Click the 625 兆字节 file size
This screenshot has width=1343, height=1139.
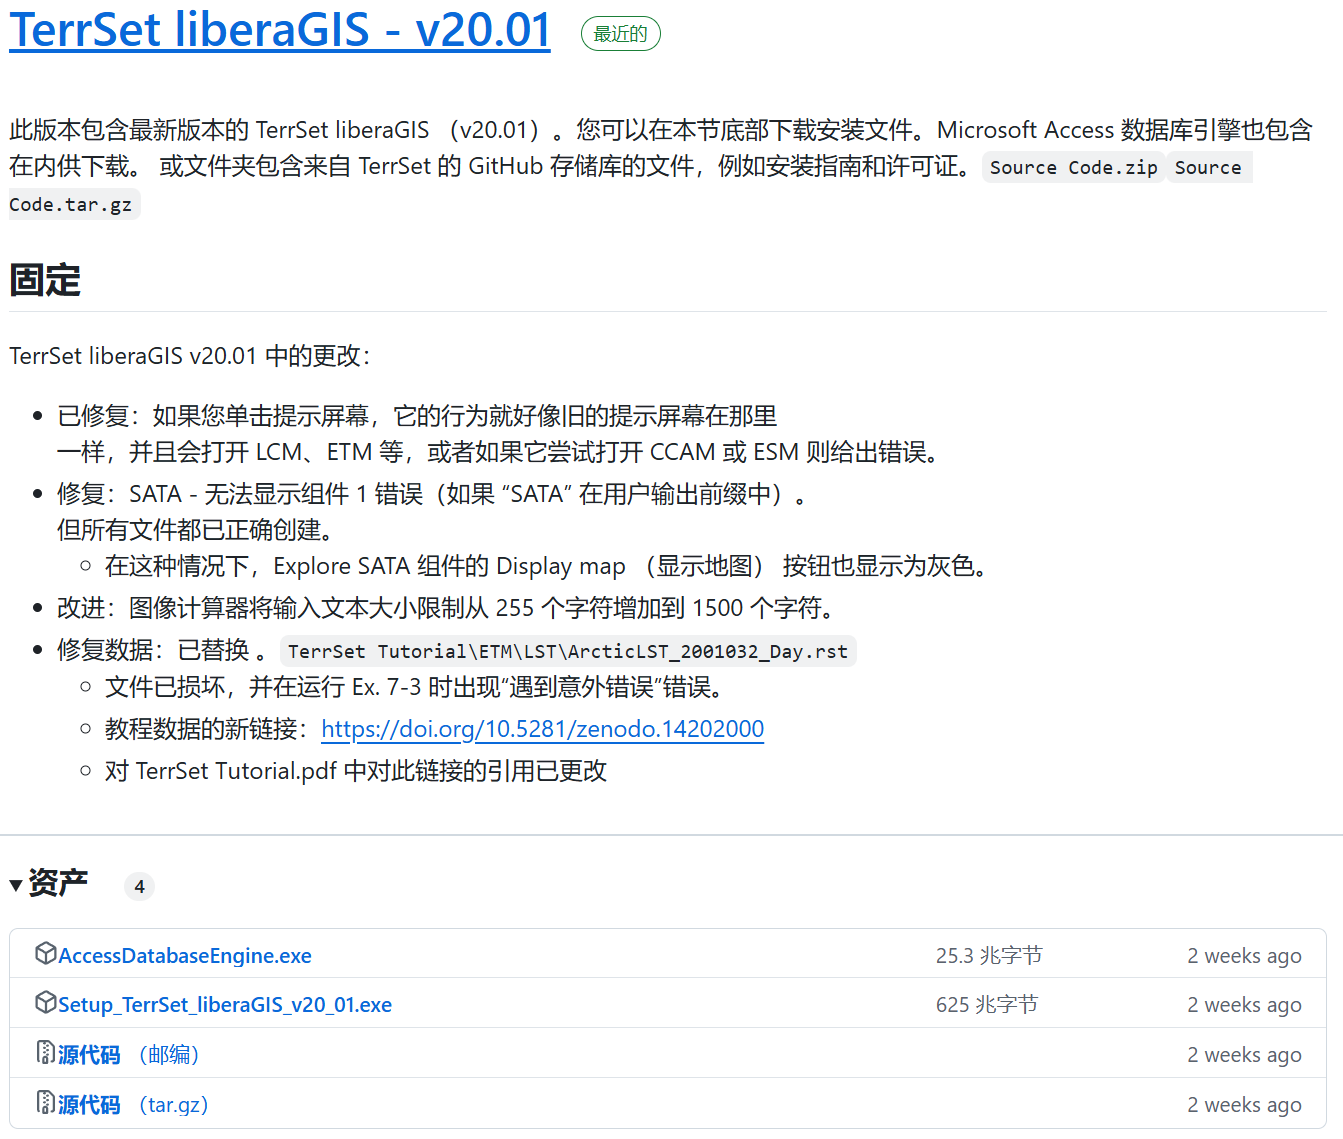(x=987, y=1005)
